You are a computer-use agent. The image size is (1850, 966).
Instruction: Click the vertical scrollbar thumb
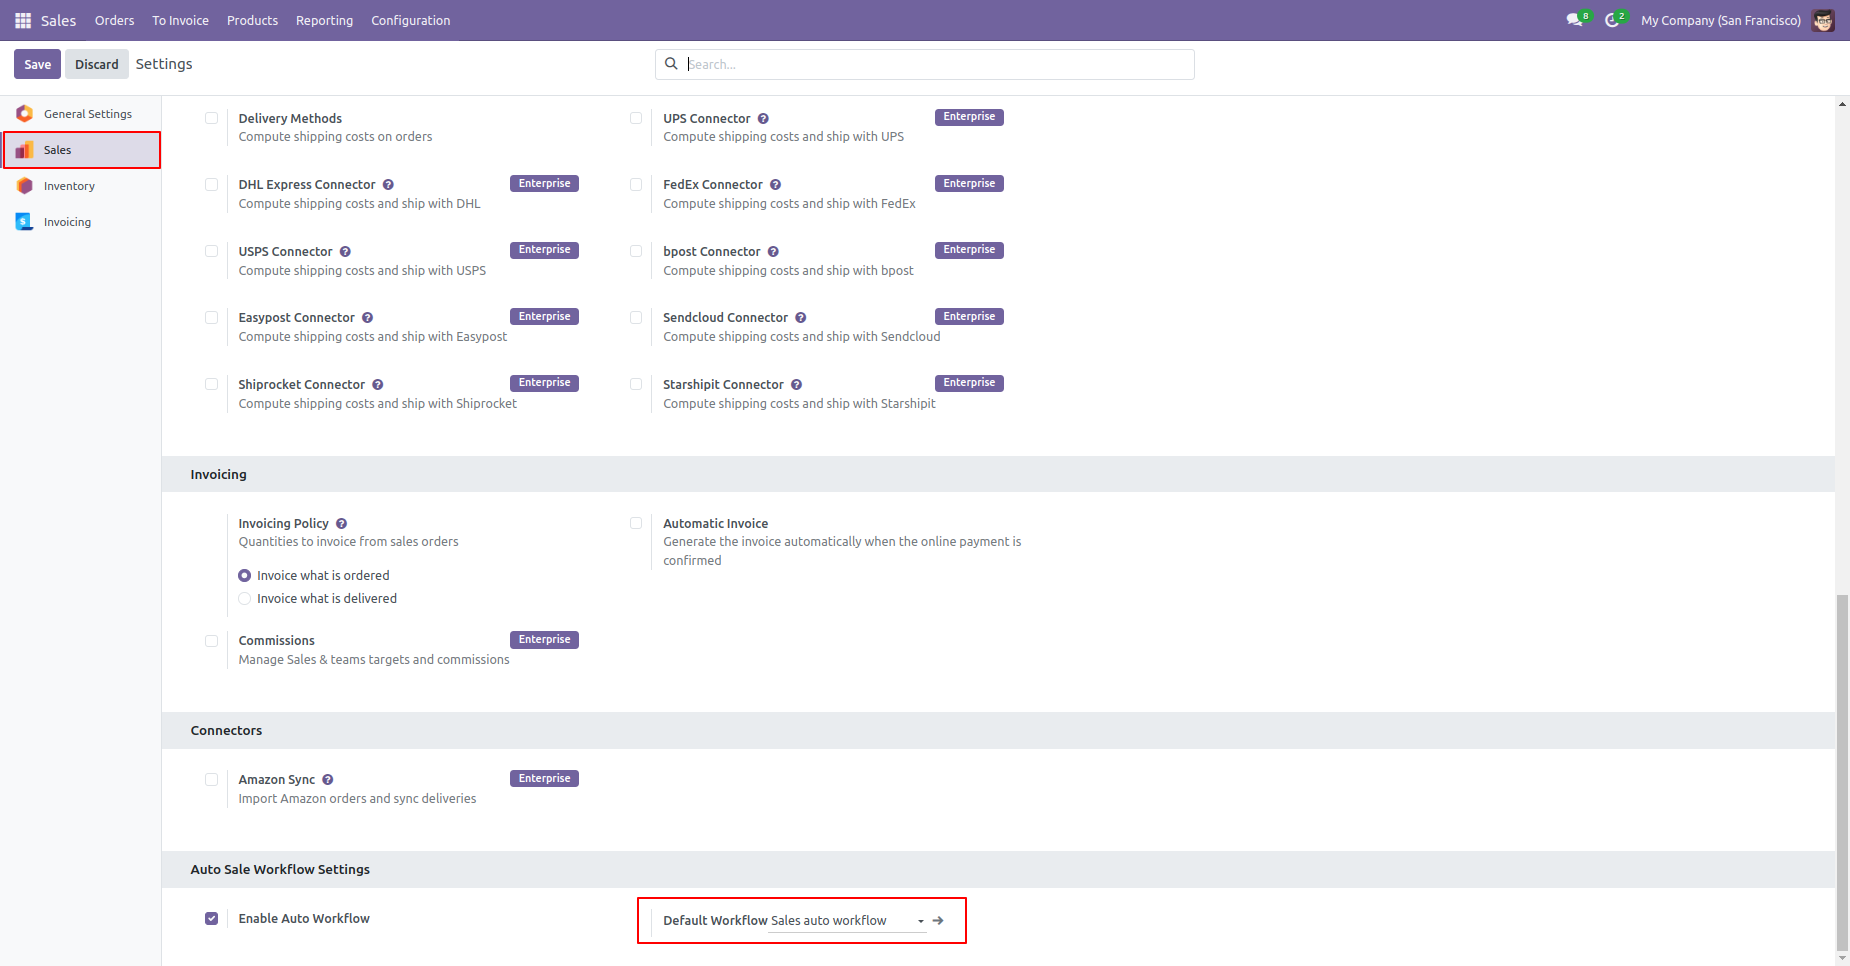[x=1842, y=773]
